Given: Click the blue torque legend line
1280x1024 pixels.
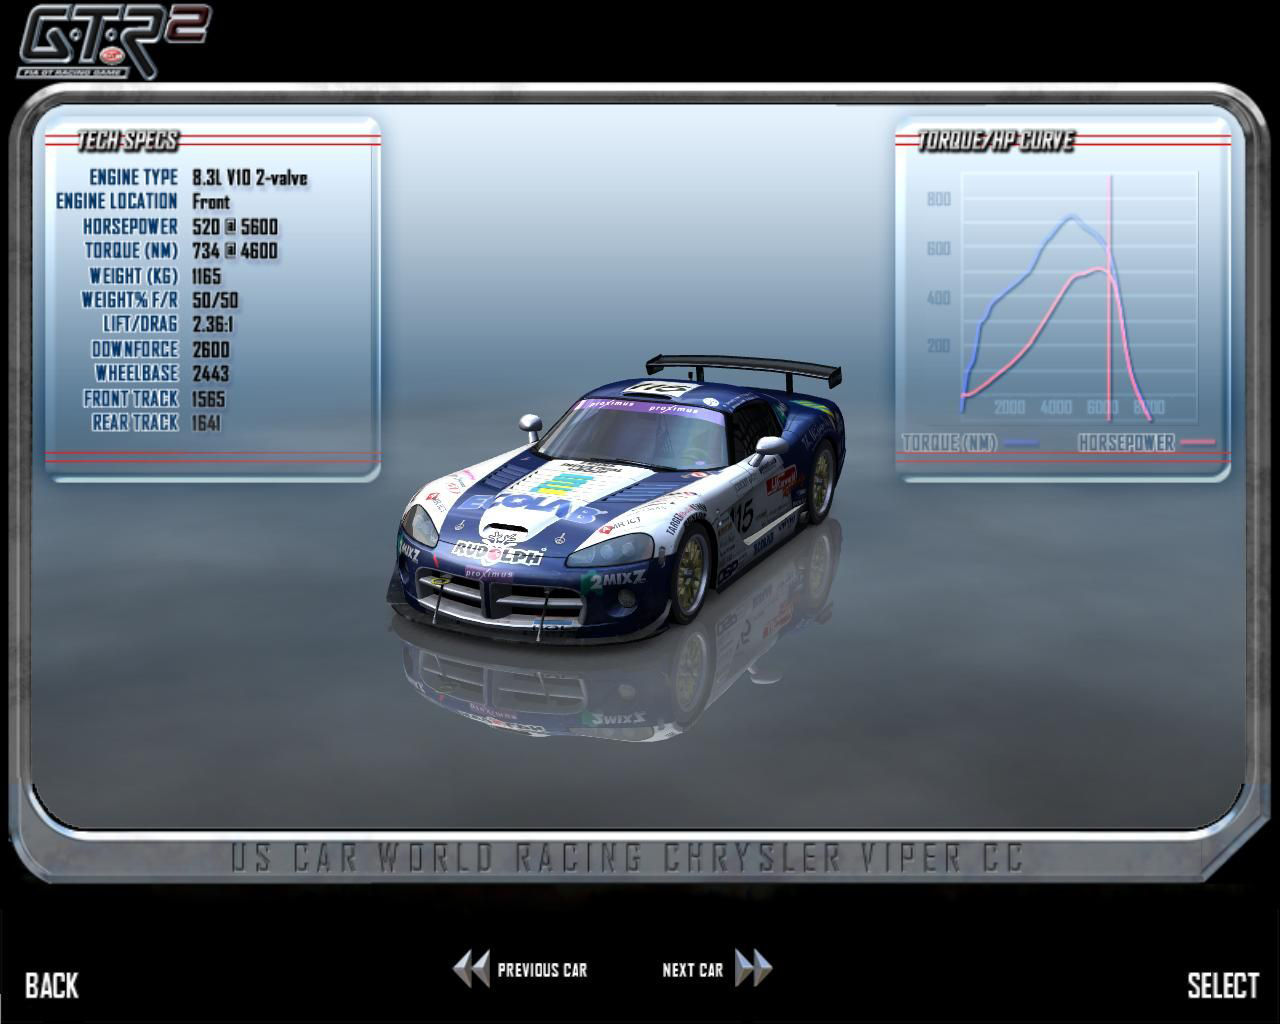Looking at the screenshot, I should pyautogui.click(x=1021, y=443).
